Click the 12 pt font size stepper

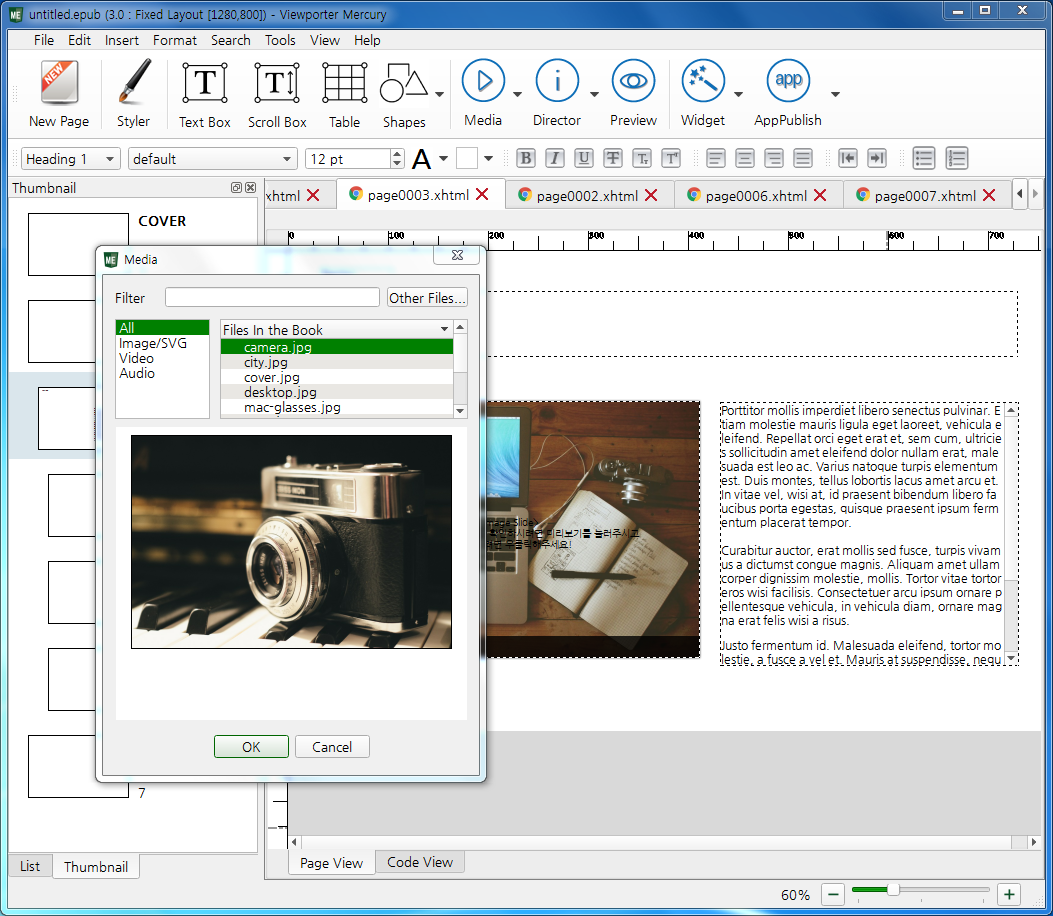397,159
